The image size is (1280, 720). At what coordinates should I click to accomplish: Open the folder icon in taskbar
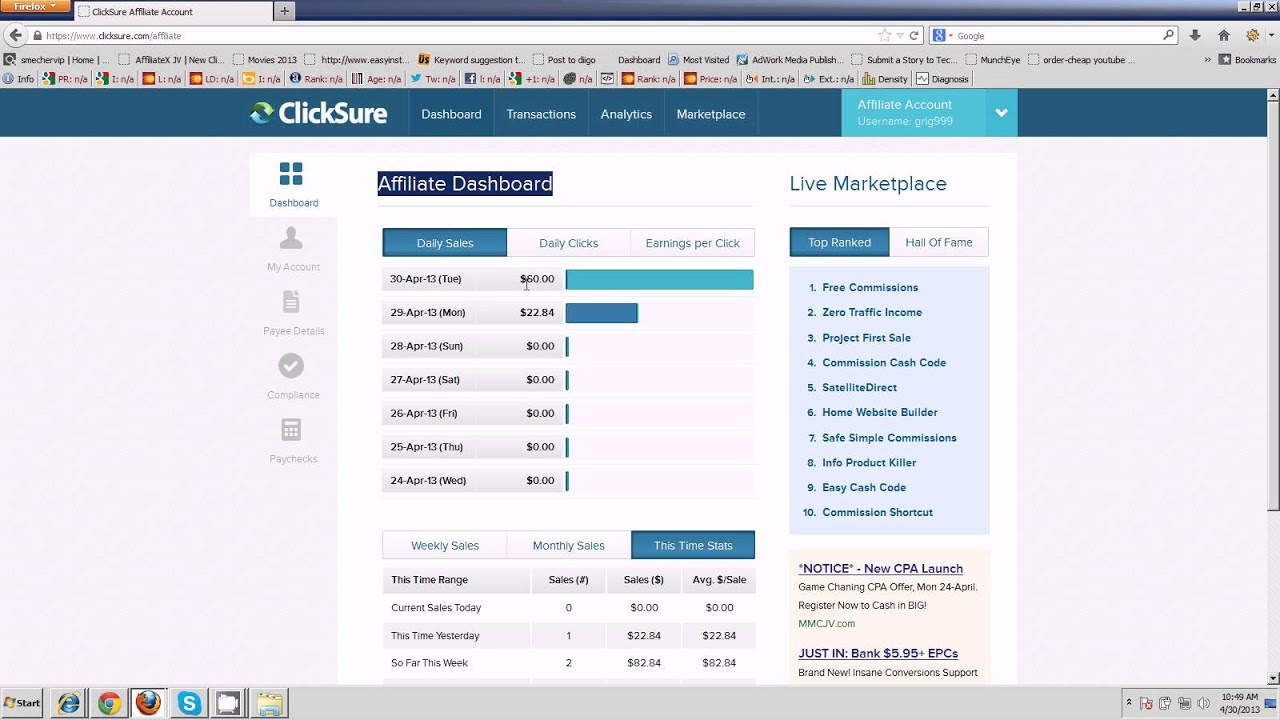pos(268,703)
